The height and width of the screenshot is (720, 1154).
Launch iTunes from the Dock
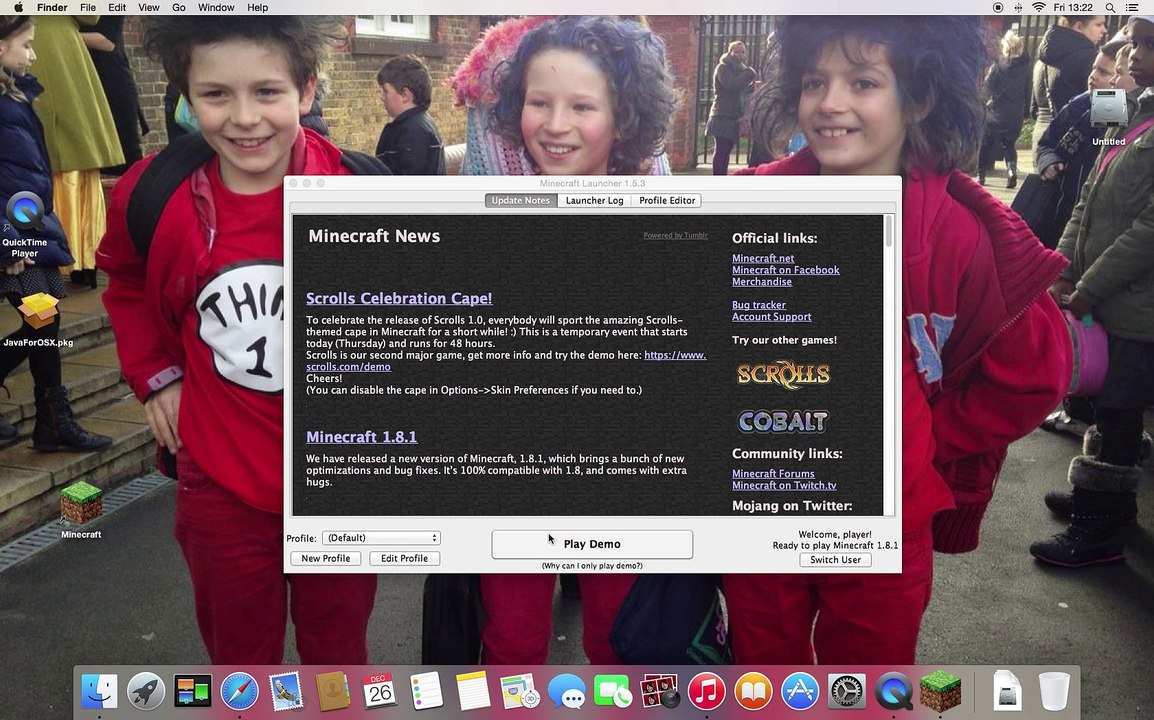point(707,691)
